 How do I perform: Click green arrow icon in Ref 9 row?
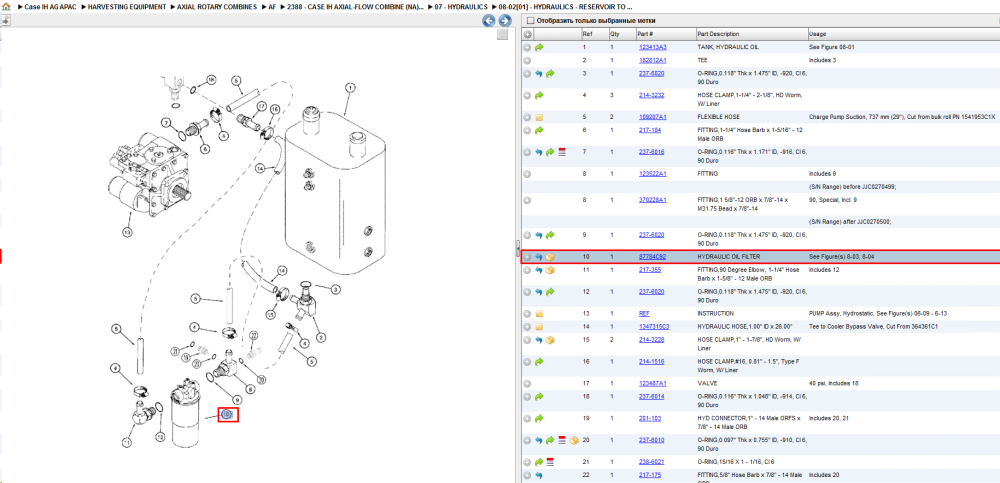coord(550,235)
